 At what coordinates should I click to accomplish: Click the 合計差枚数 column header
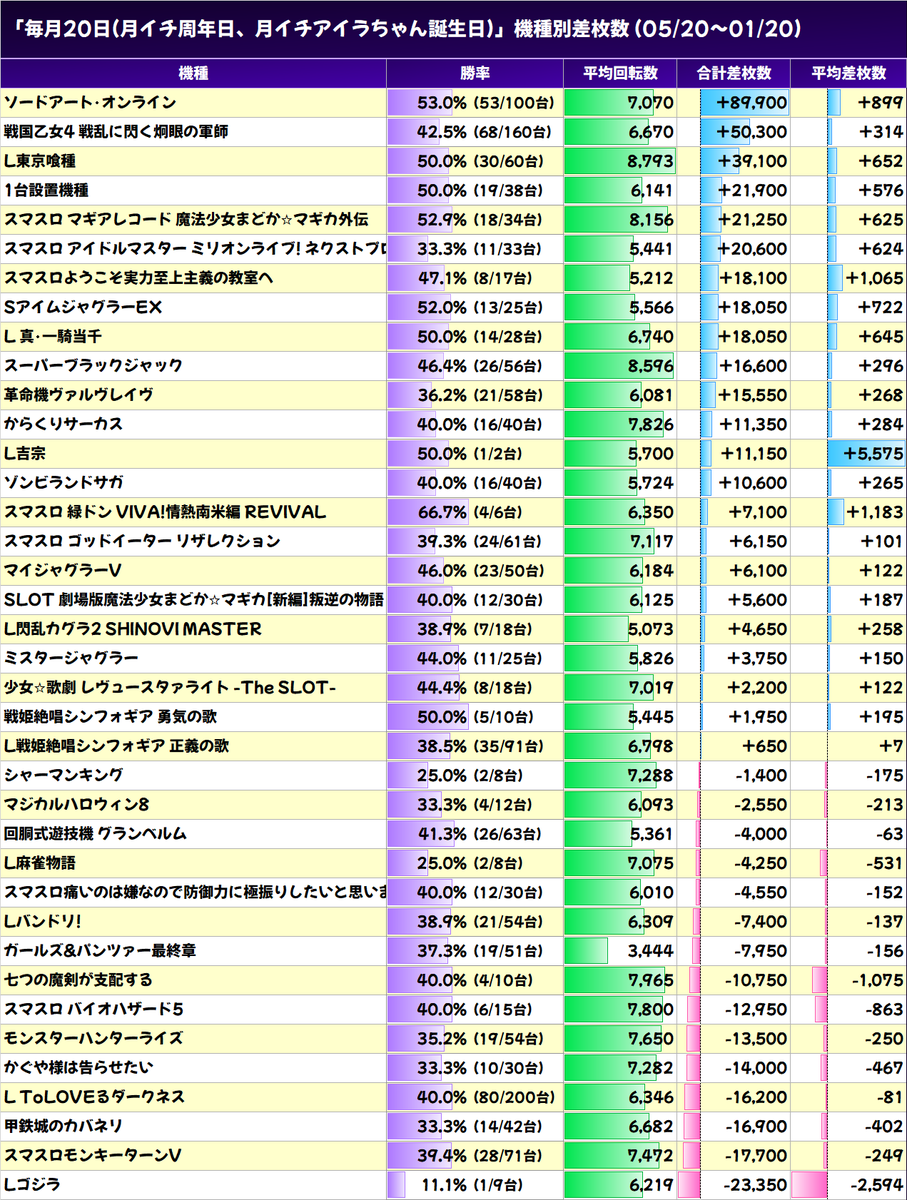[x=735, y=74]
